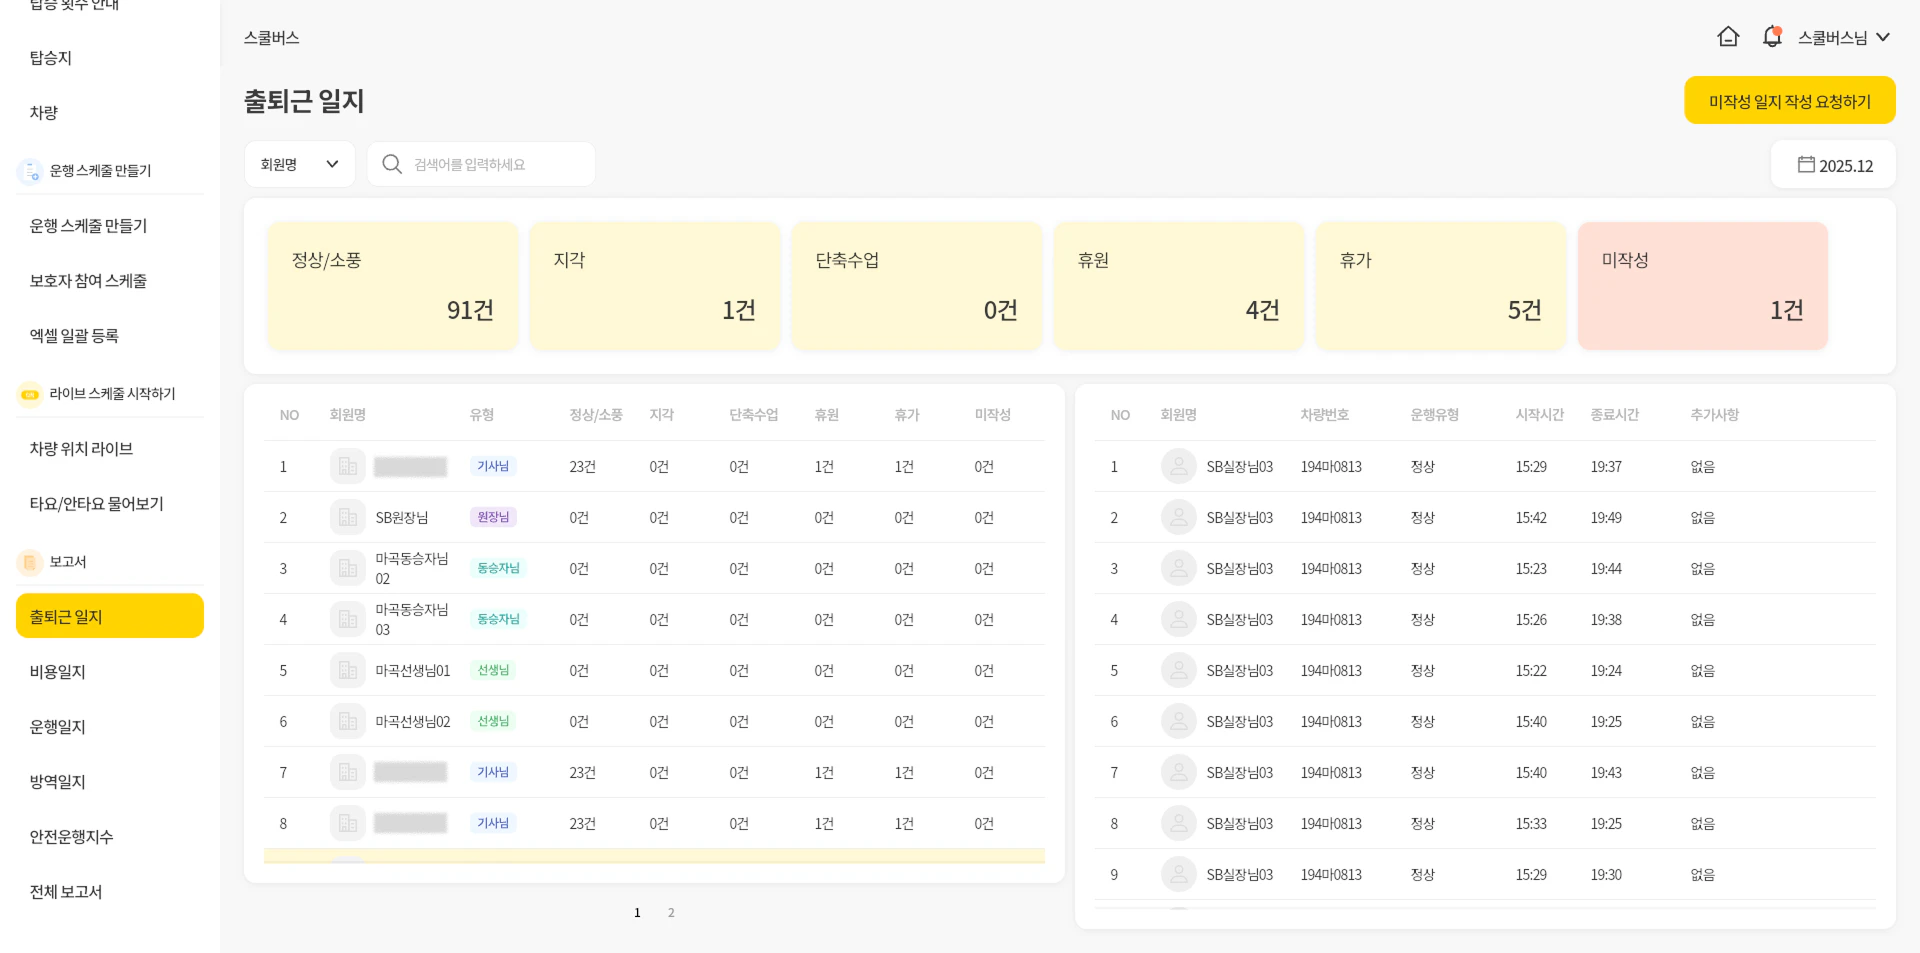Click the search magnifier icon
Viewport: 1920px width, 953px height.
(392, 164)
